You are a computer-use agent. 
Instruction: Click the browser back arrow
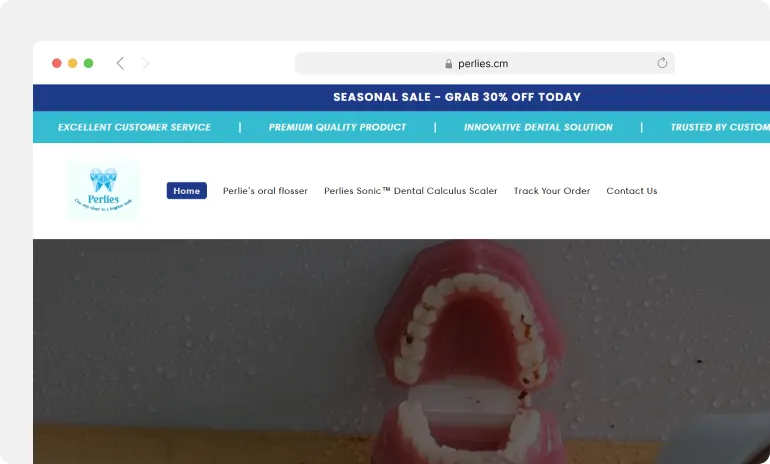pos(120,63)
